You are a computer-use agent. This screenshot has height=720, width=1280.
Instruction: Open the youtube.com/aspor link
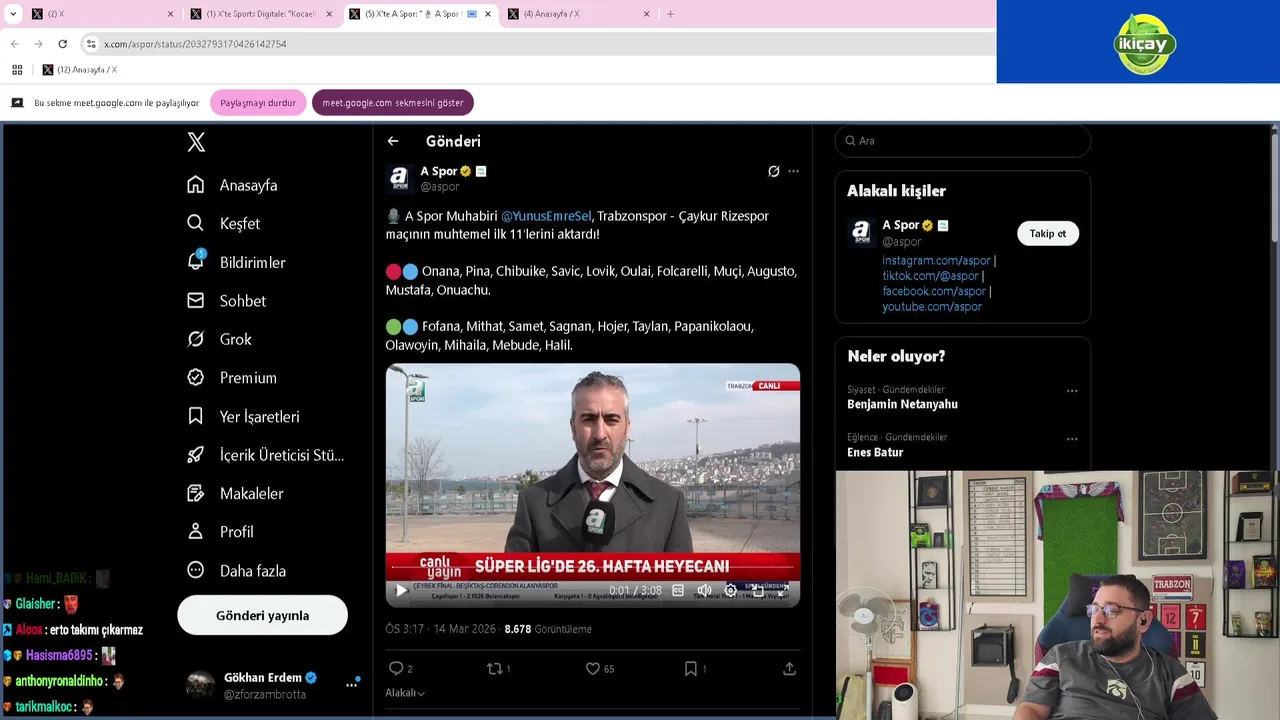[x=932, y=307]
